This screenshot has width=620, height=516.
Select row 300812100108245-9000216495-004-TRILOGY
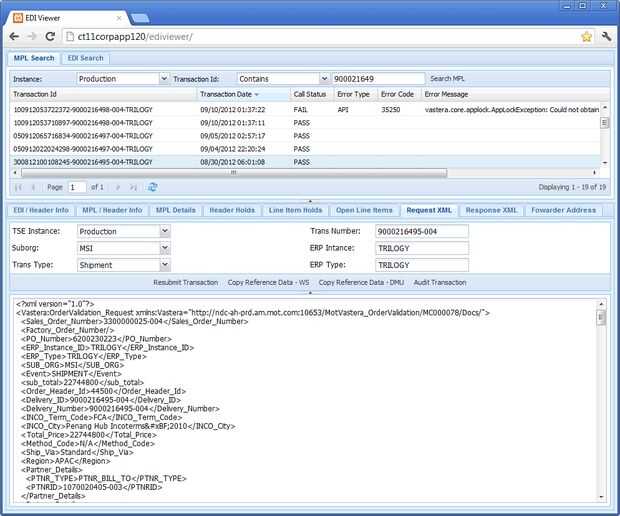(x=304, y=162)
